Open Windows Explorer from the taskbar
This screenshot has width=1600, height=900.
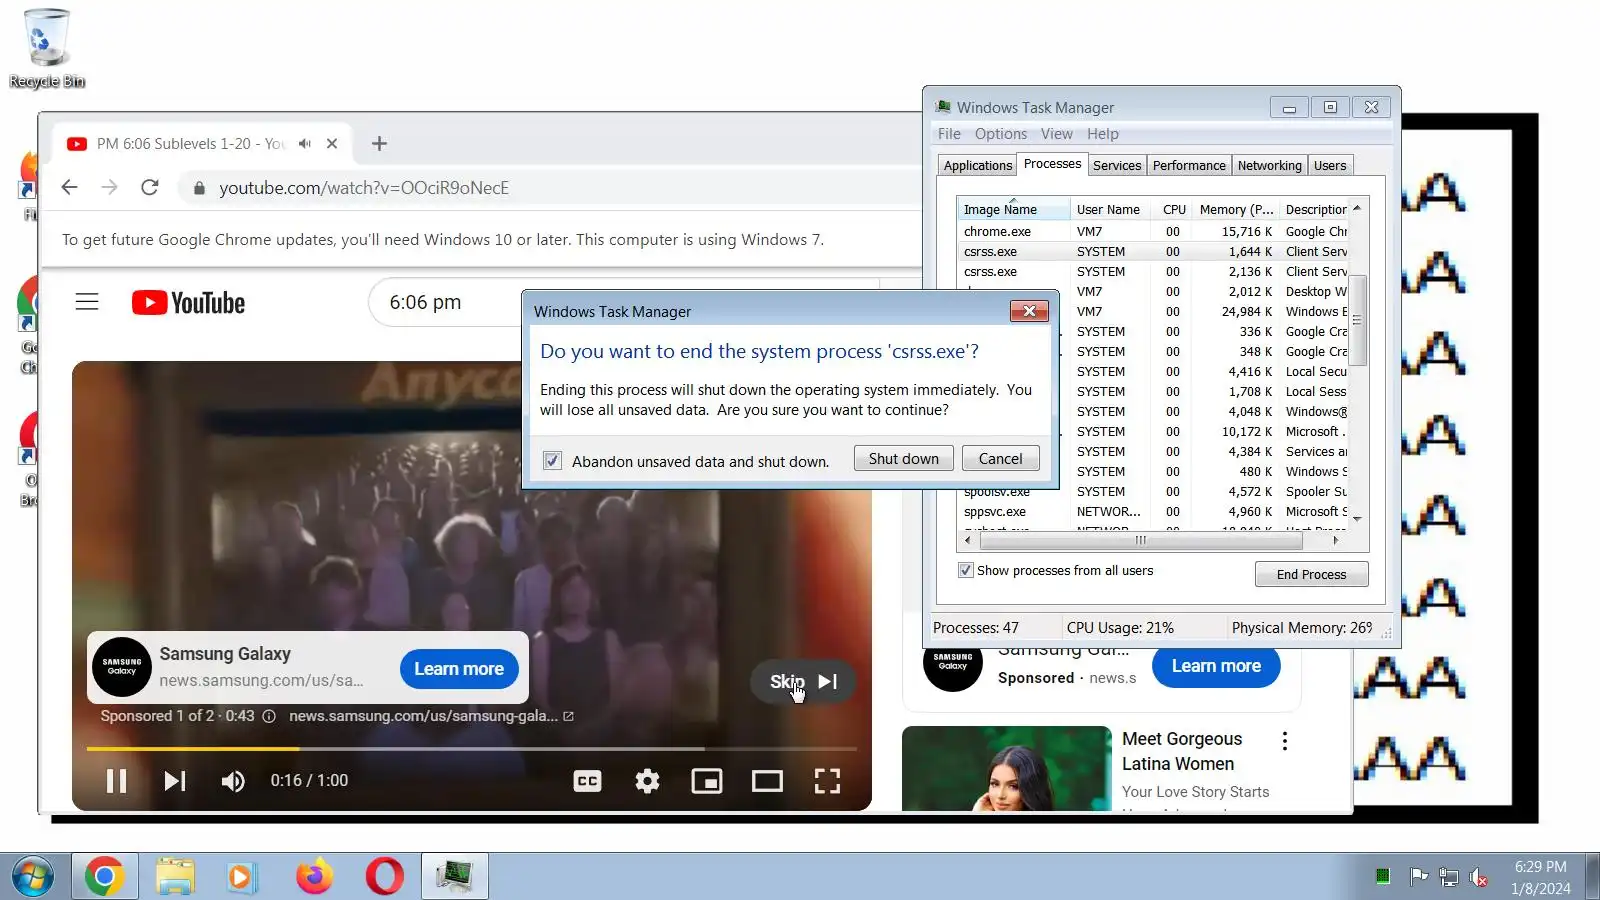175,877
